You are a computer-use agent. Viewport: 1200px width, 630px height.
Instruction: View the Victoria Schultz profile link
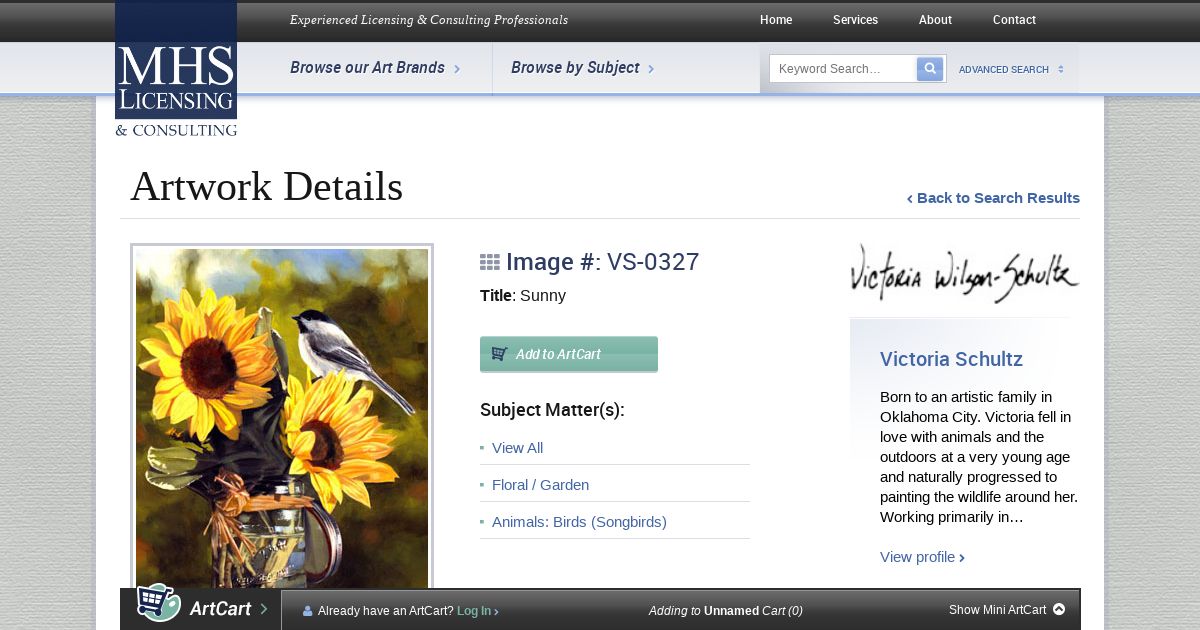[922, 557]
